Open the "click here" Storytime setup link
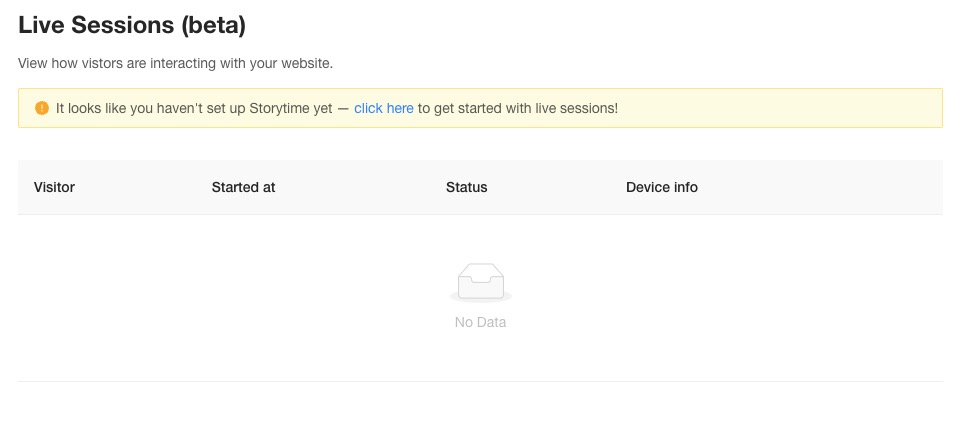The image size is (965, 421). coord(383,108)
